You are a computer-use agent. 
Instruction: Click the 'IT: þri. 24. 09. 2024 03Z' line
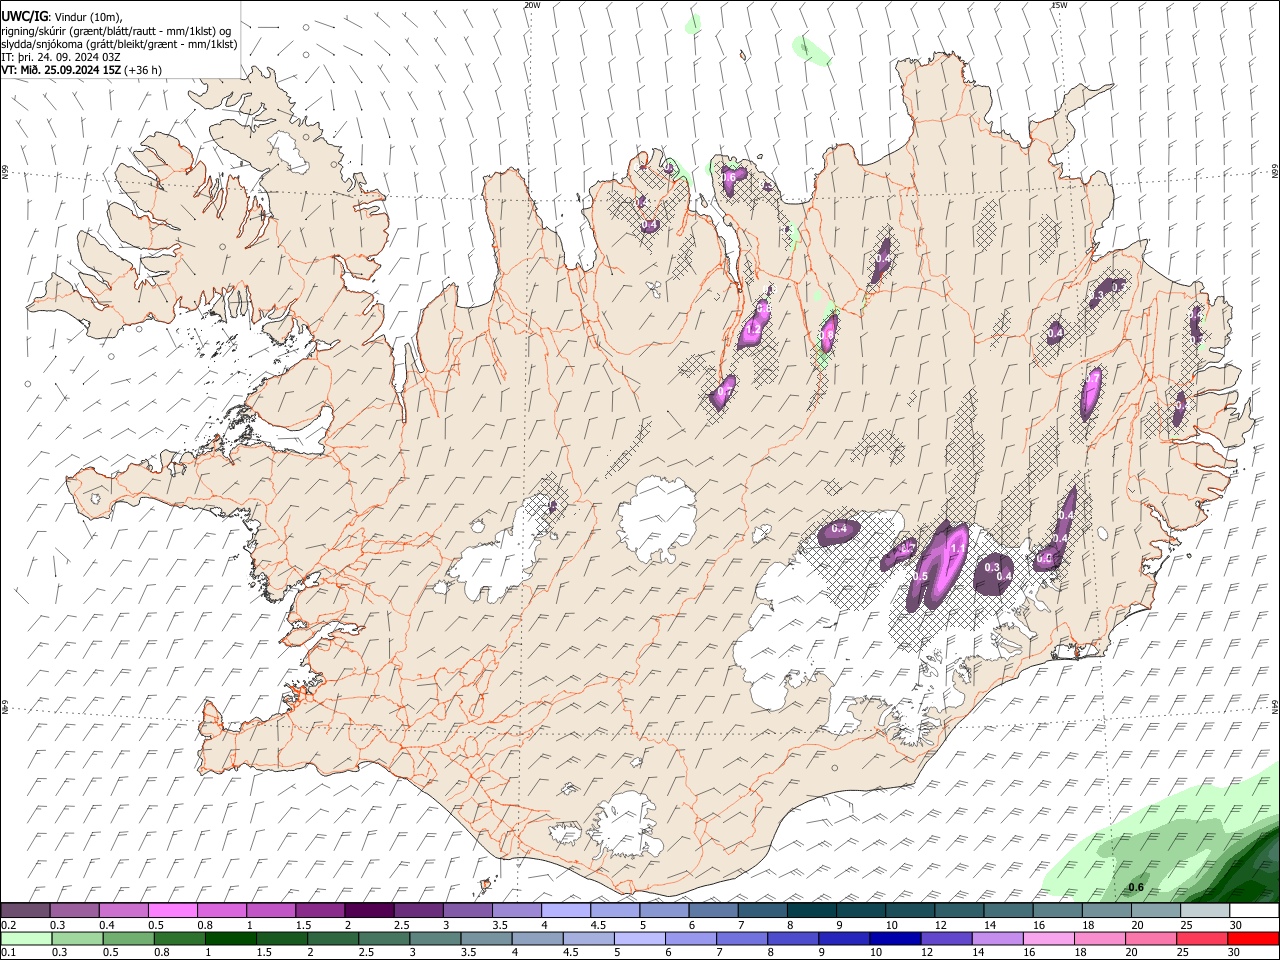tap(61, 57)
